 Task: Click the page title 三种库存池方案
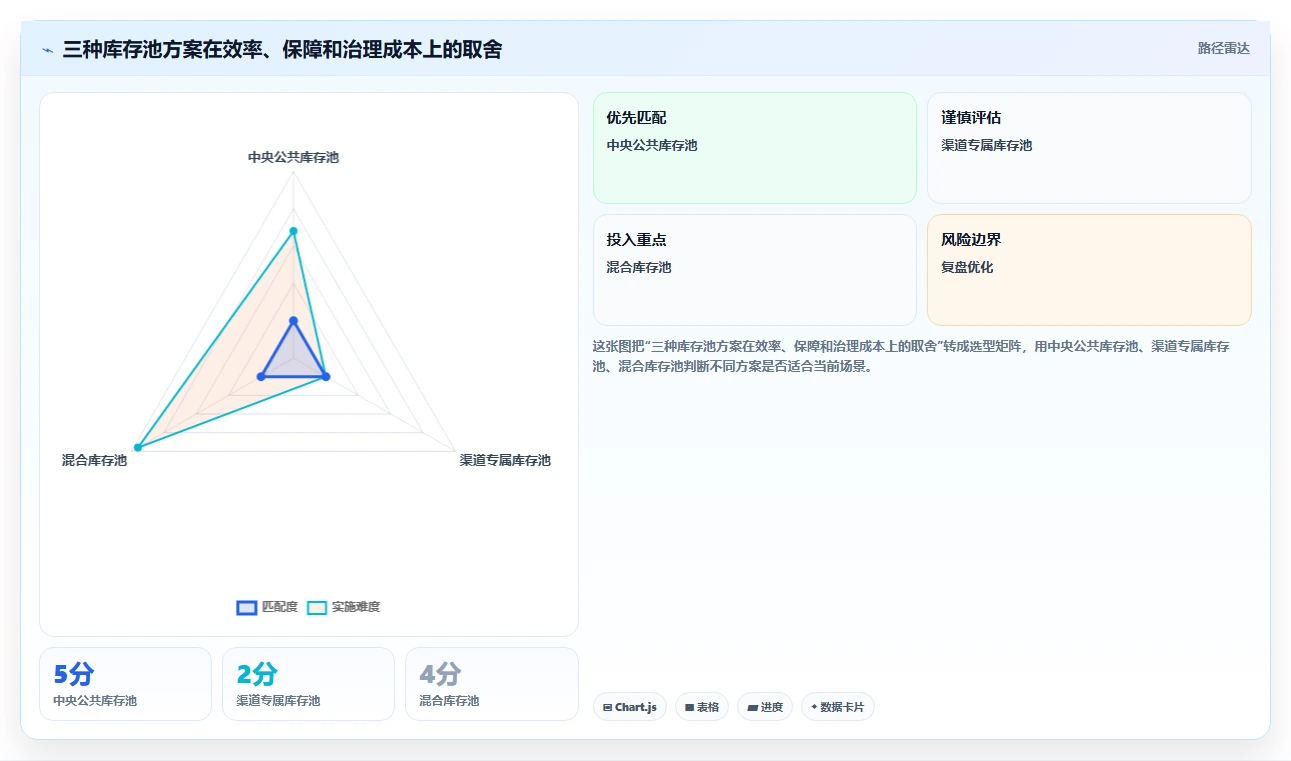[x=282, y=49]
